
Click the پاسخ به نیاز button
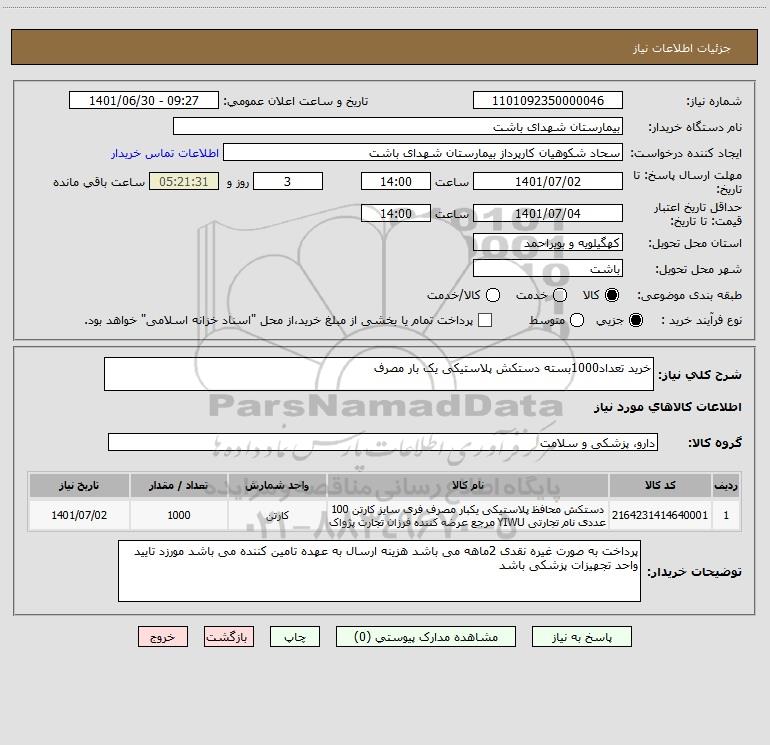click(x=582, y=637)
